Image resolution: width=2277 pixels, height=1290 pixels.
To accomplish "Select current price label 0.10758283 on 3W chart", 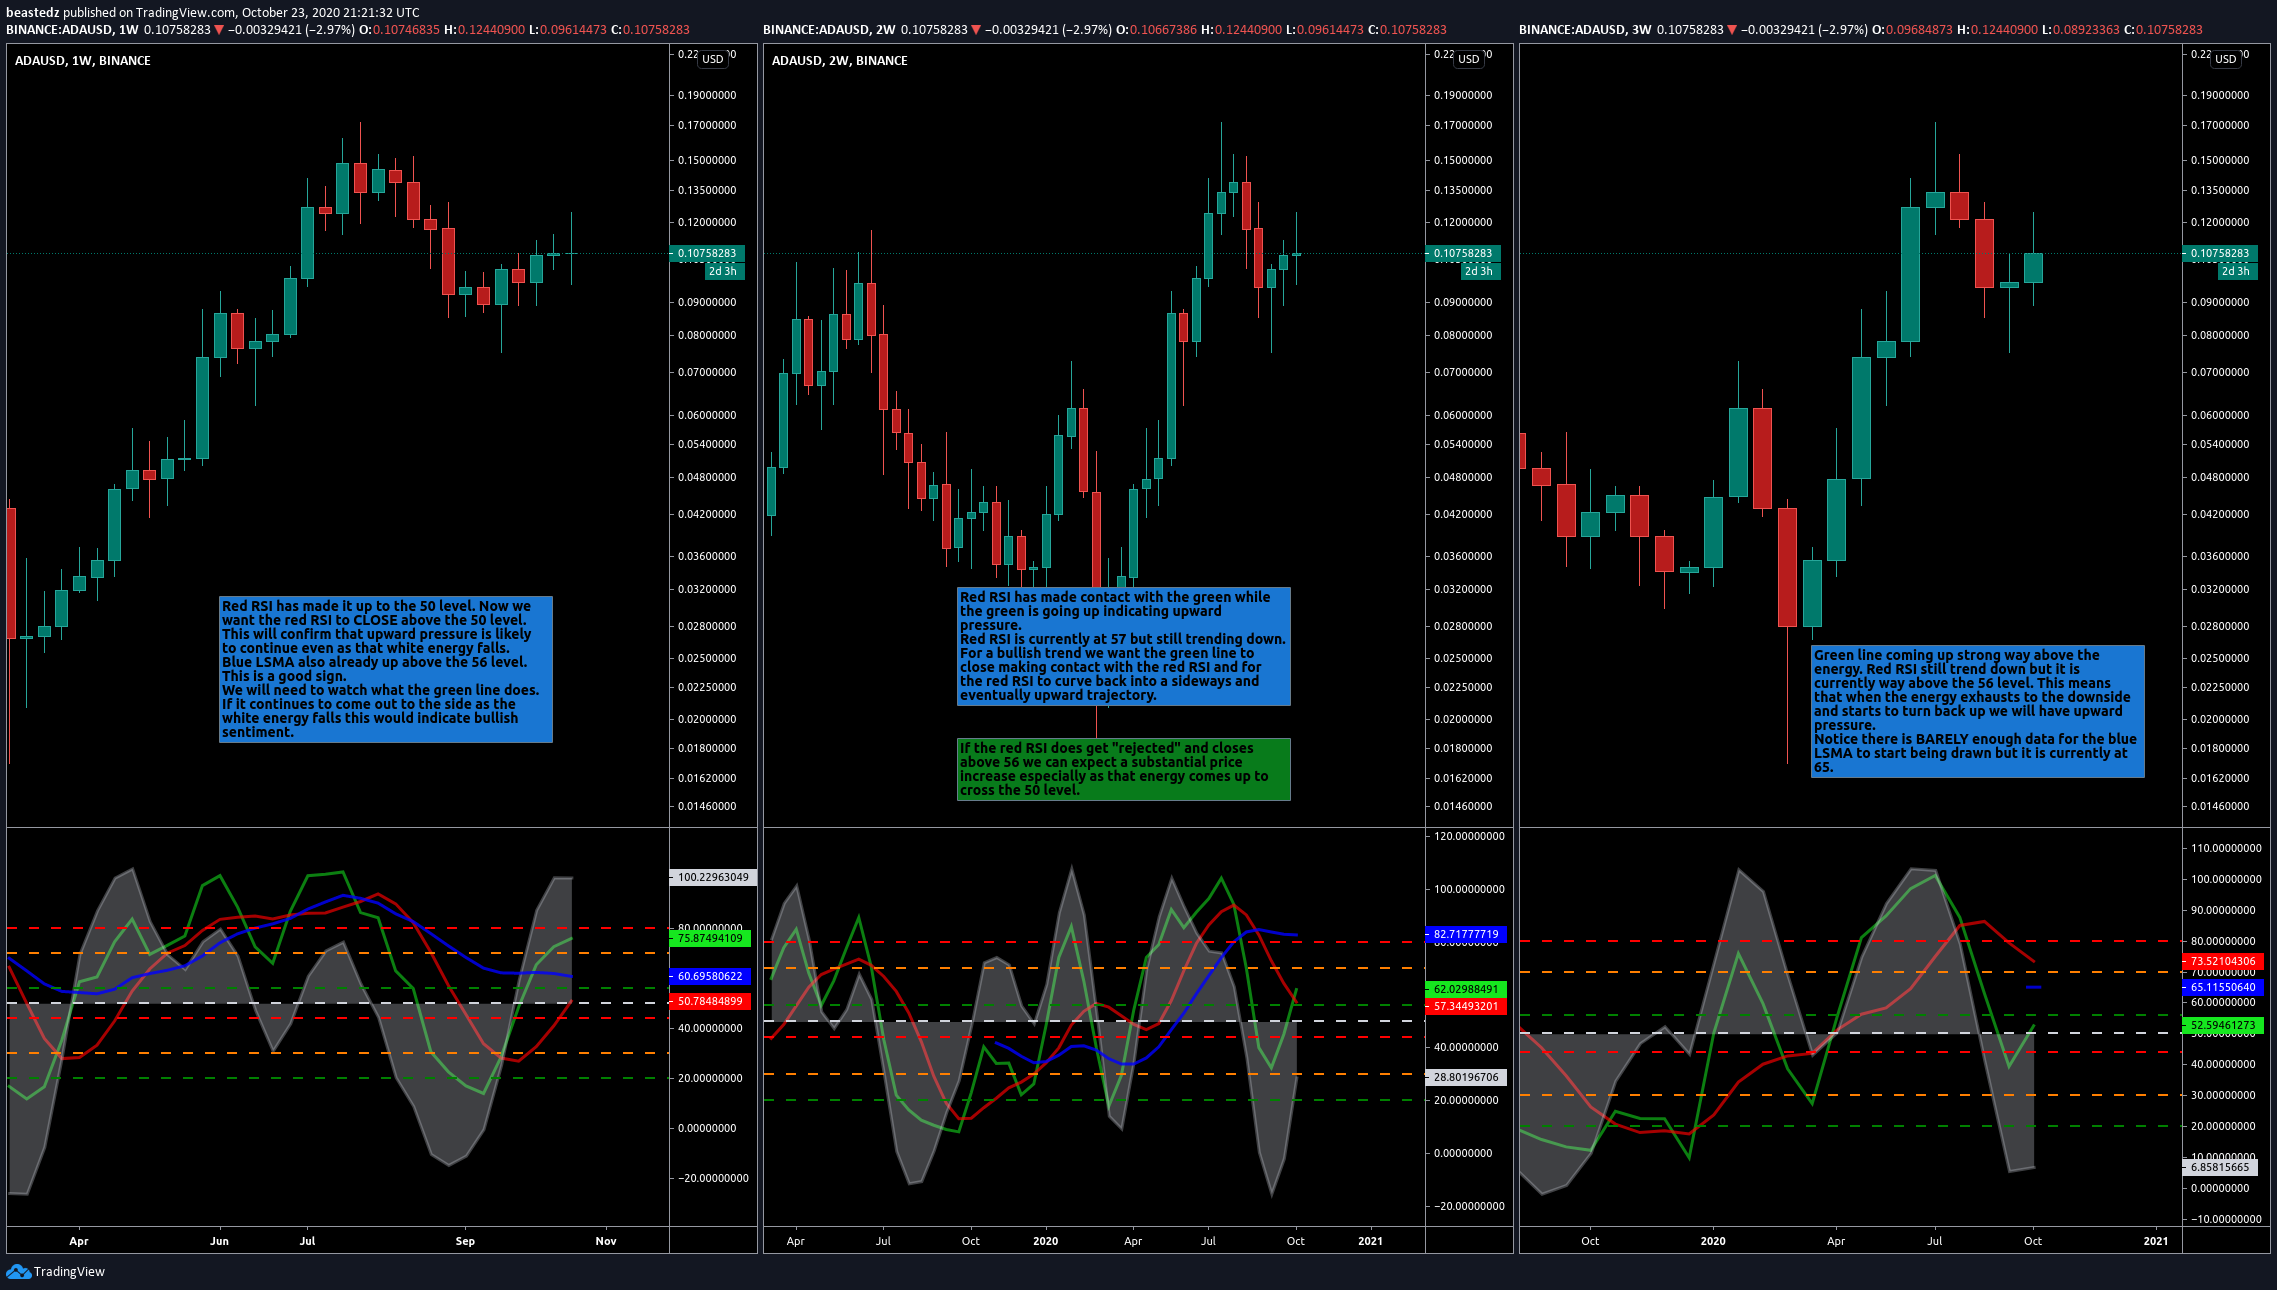I will pos(2220,253).
